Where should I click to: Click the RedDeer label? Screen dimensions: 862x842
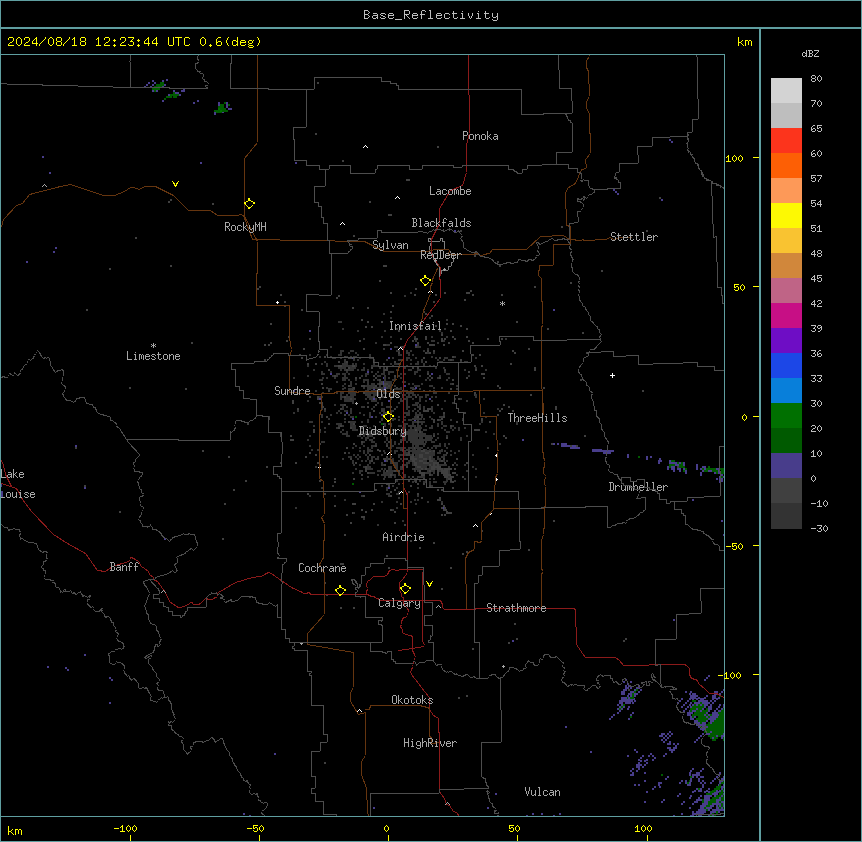(x=440, y=255)
